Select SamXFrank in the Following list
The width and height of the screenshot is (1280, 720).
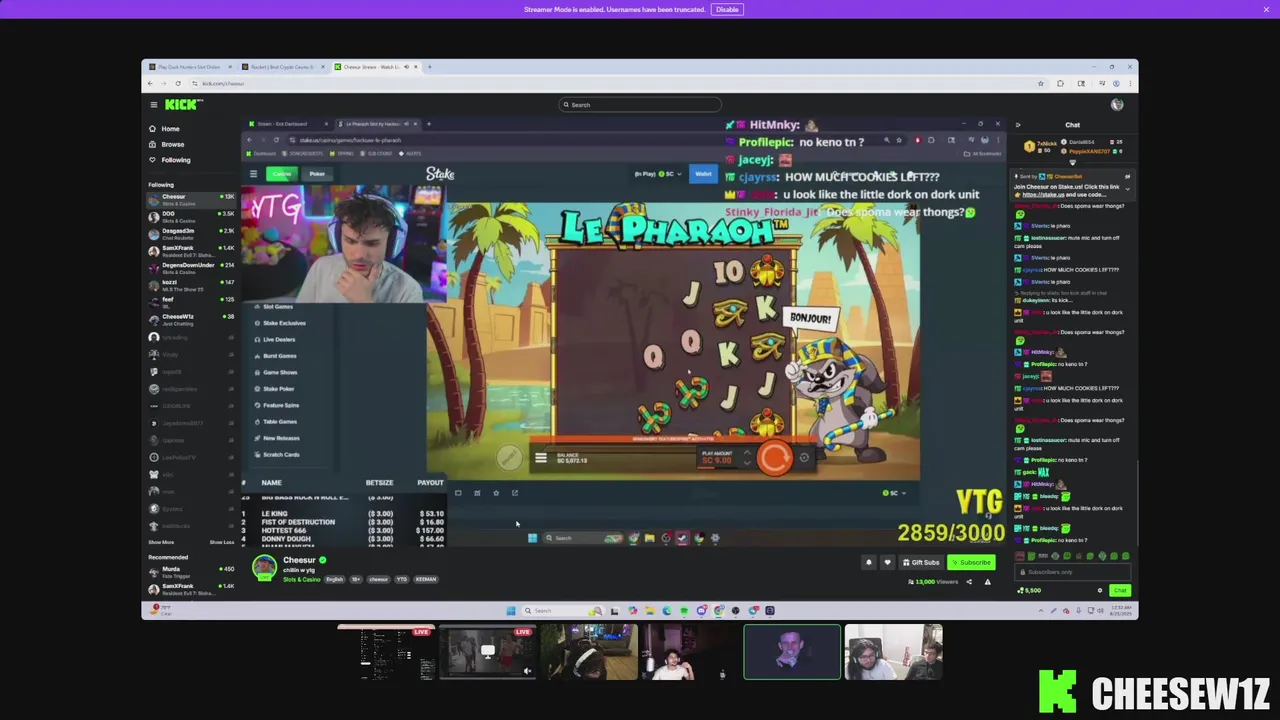tap(190, 250)
